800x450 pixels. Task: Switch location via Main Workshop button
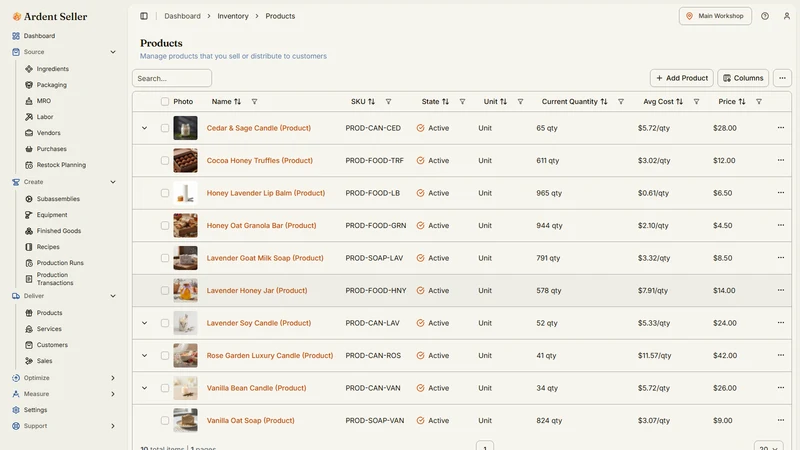715,16
